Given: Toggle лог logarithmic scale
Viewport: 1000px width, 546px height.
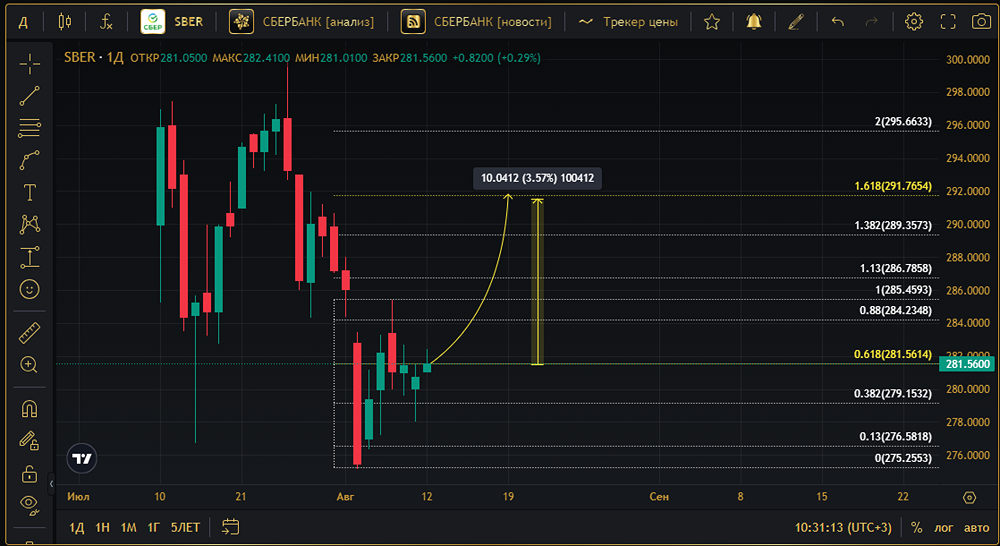Looking at the screenshot, I should coord(944,528).
